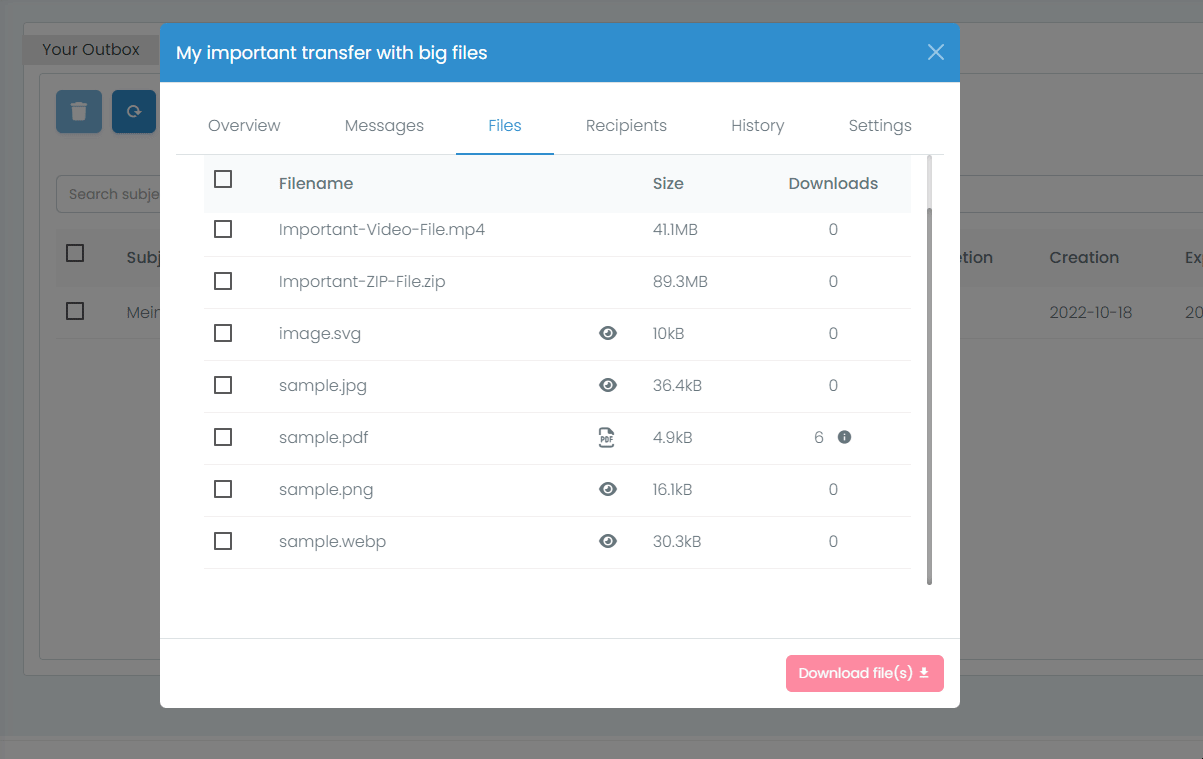1203x759 pixels.
Task: Open the sample.jpg preview
Action: [607, 385]
